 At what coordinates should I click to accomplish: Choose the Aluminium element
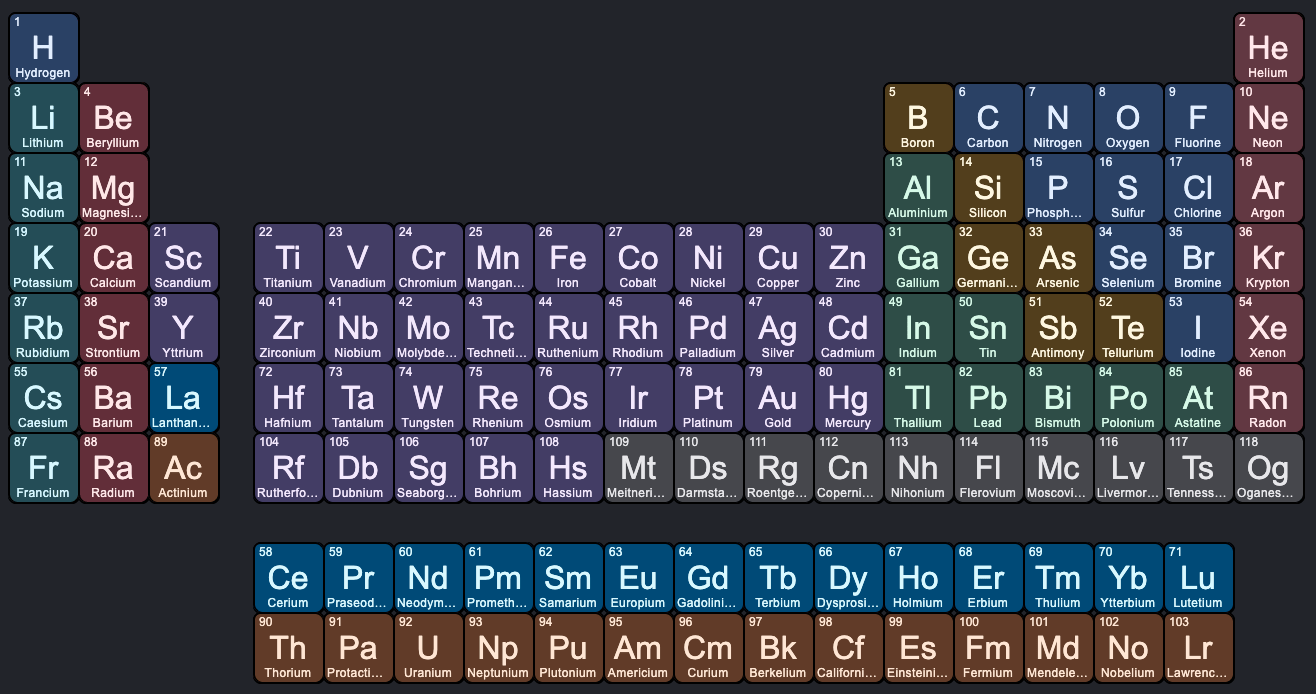(918, 188)
